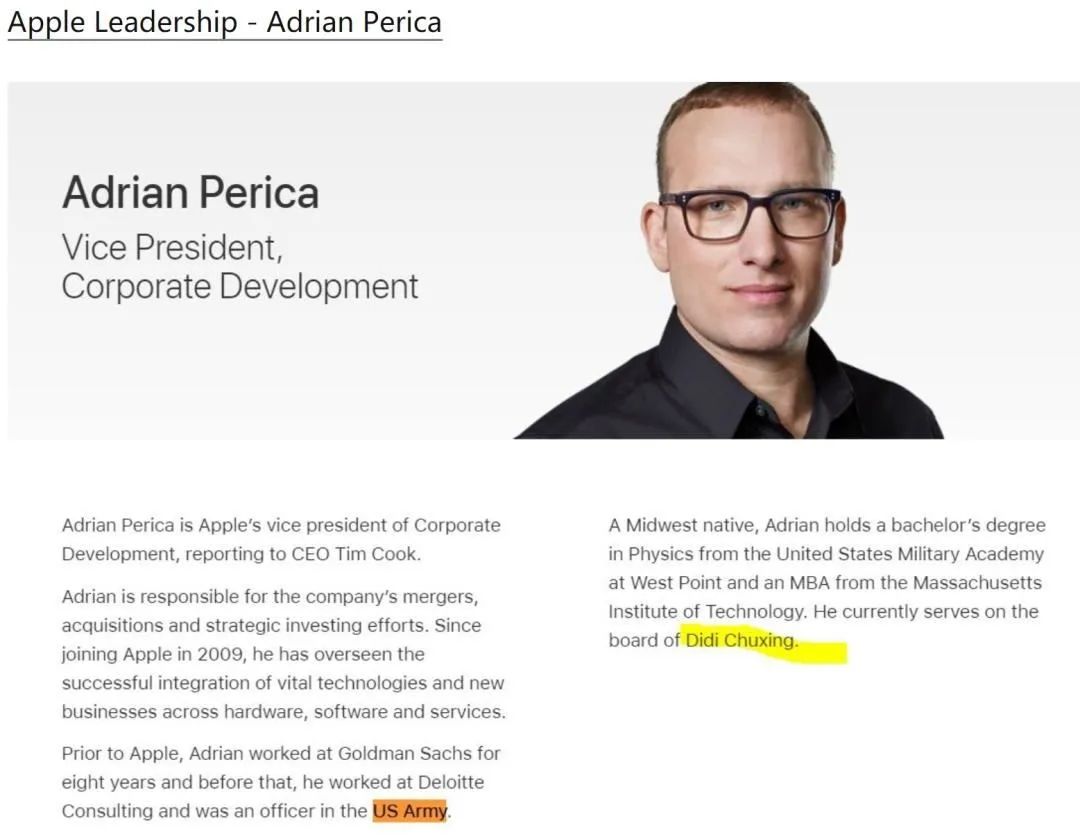Click the paragraph starting "A Midwest native"
Screen dimensions: 1080x839
[x=825, y=582]
